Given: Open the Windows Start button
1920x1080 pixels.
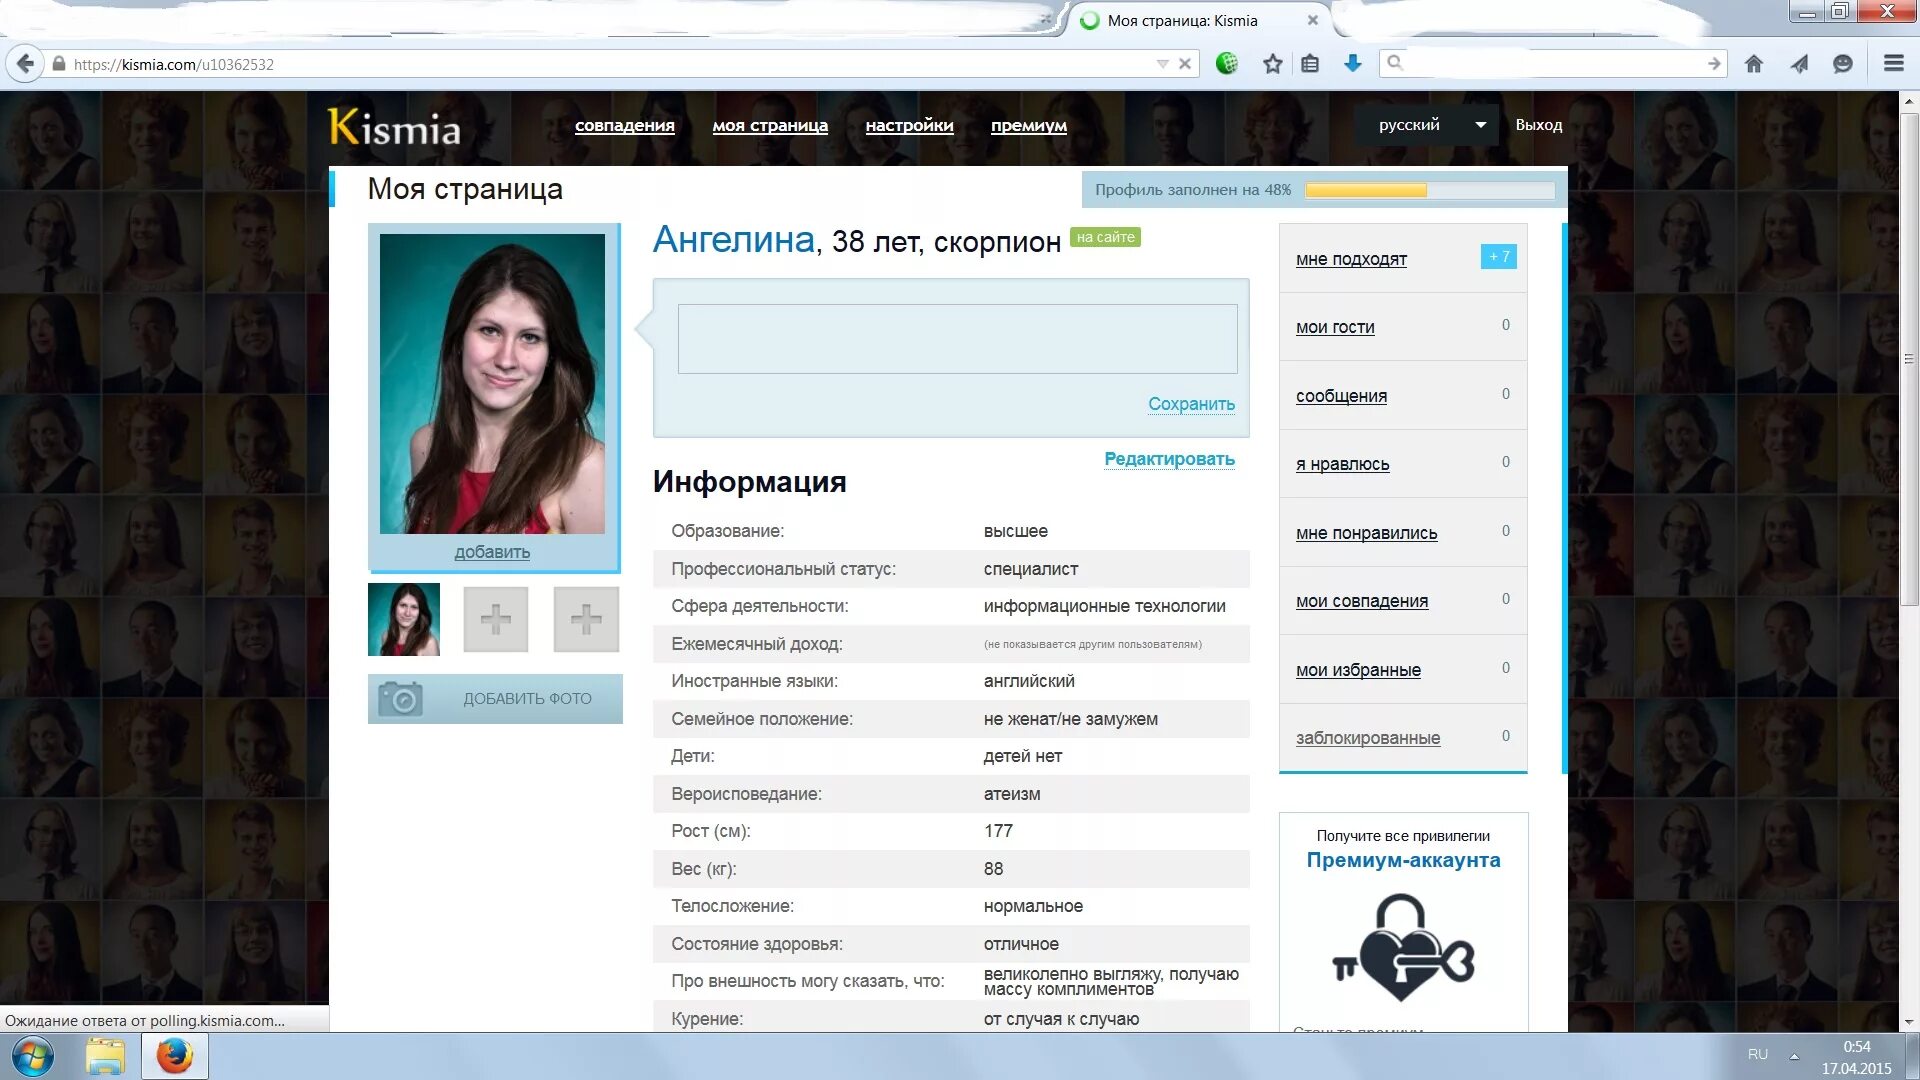Looking at the screenshot, I should coord(31,1056).
